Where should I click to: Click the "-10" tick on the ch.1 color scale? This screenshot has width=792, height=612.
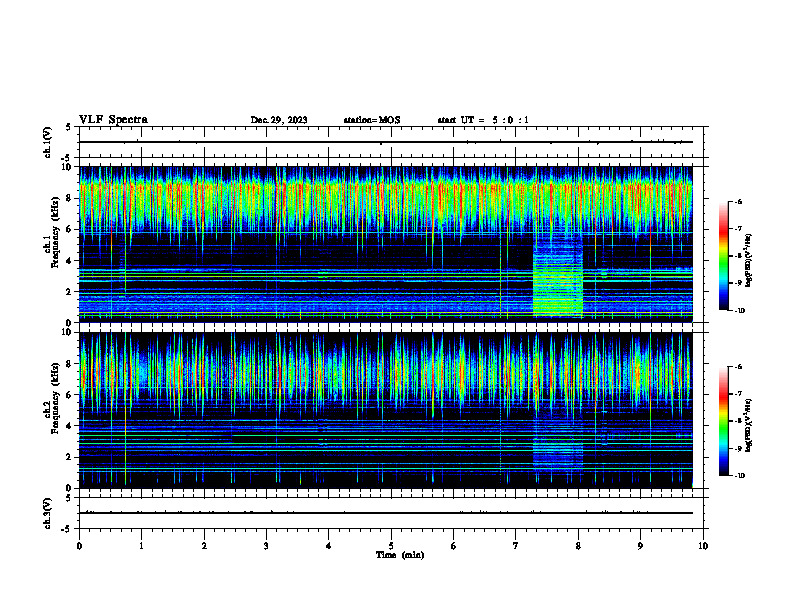739,311
